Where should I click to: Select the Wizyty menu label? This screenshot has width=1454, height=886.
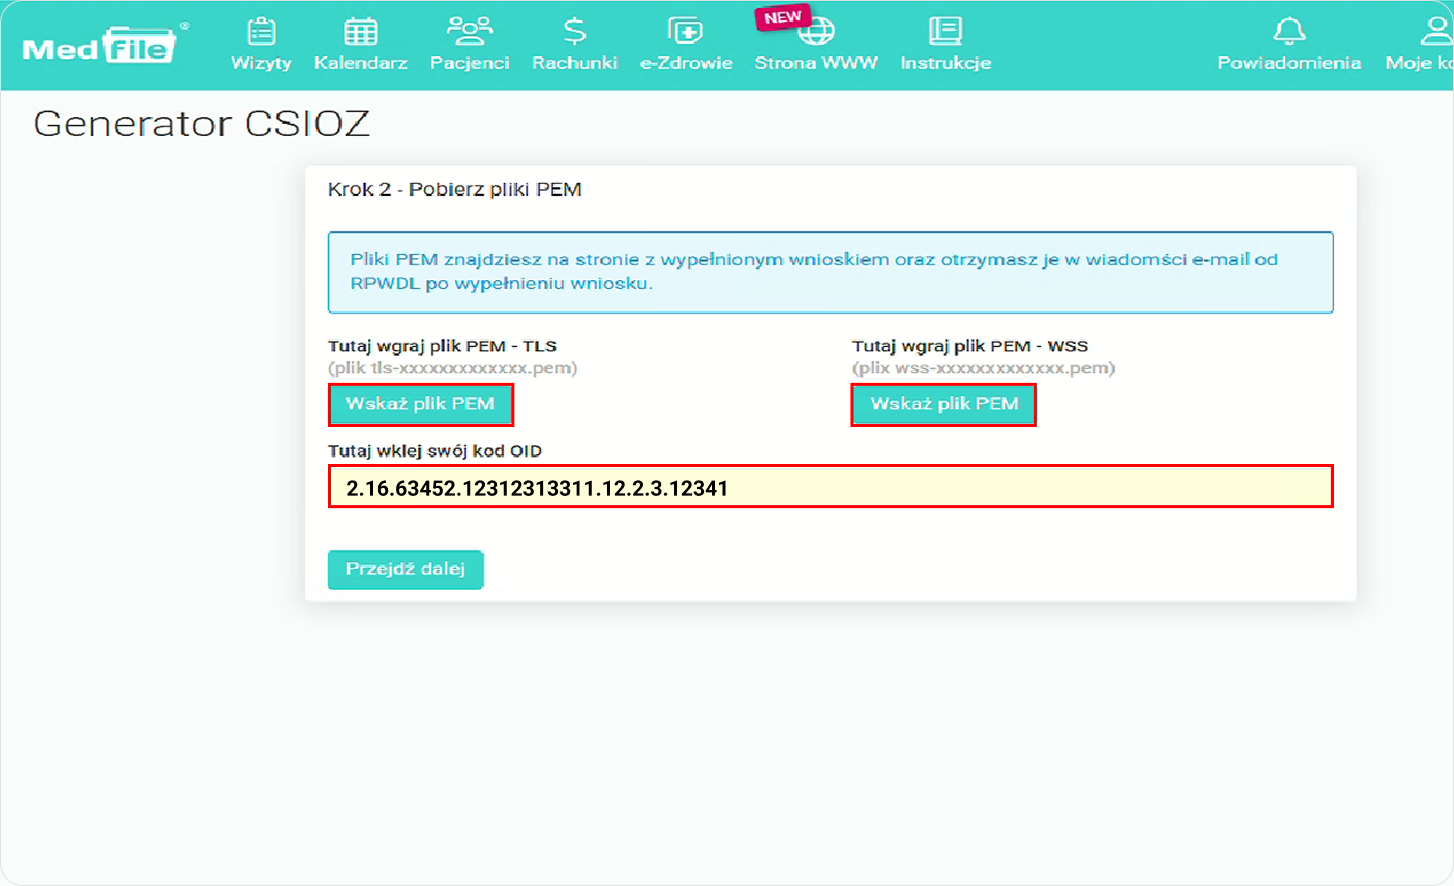[261, 63]
